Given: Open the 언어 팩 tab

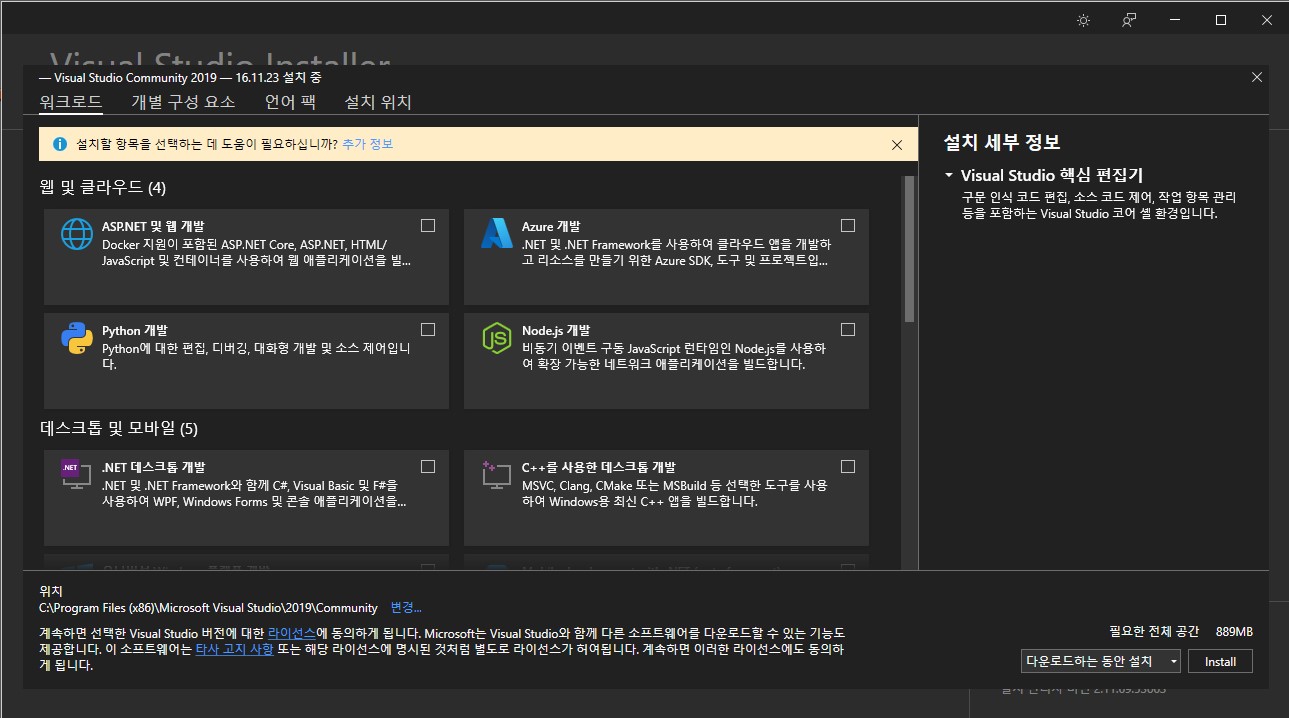Looking at the screenshot, I should click(290, 102).
